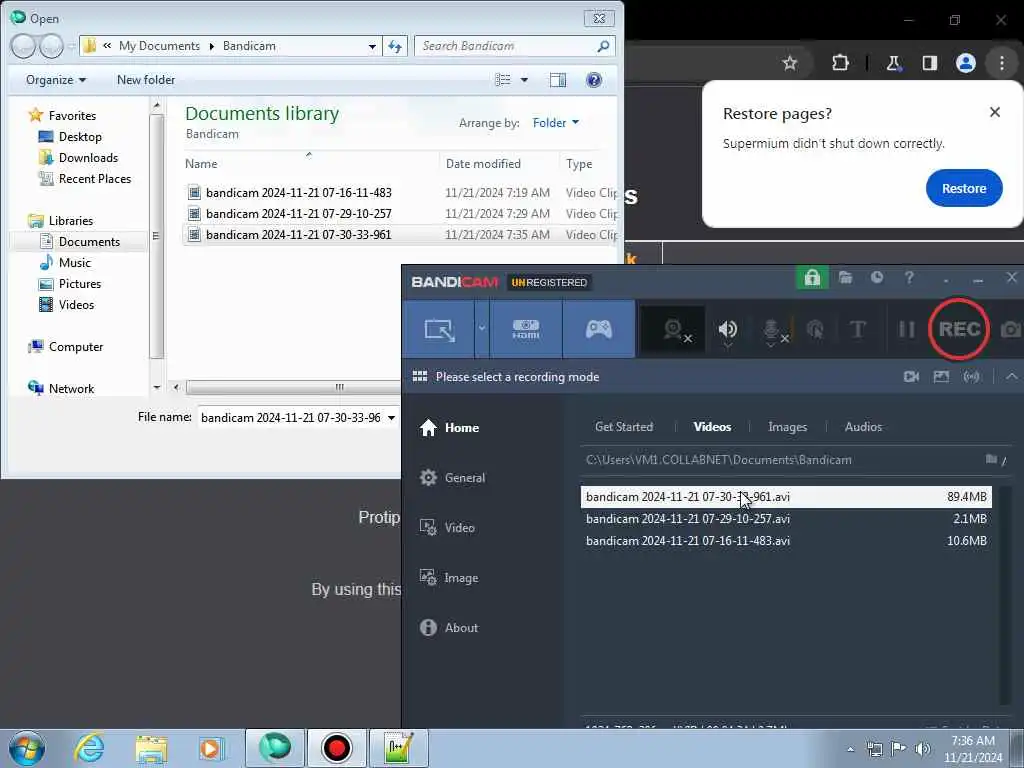Toggle mouse click effect icon

(x=815, y=330)
